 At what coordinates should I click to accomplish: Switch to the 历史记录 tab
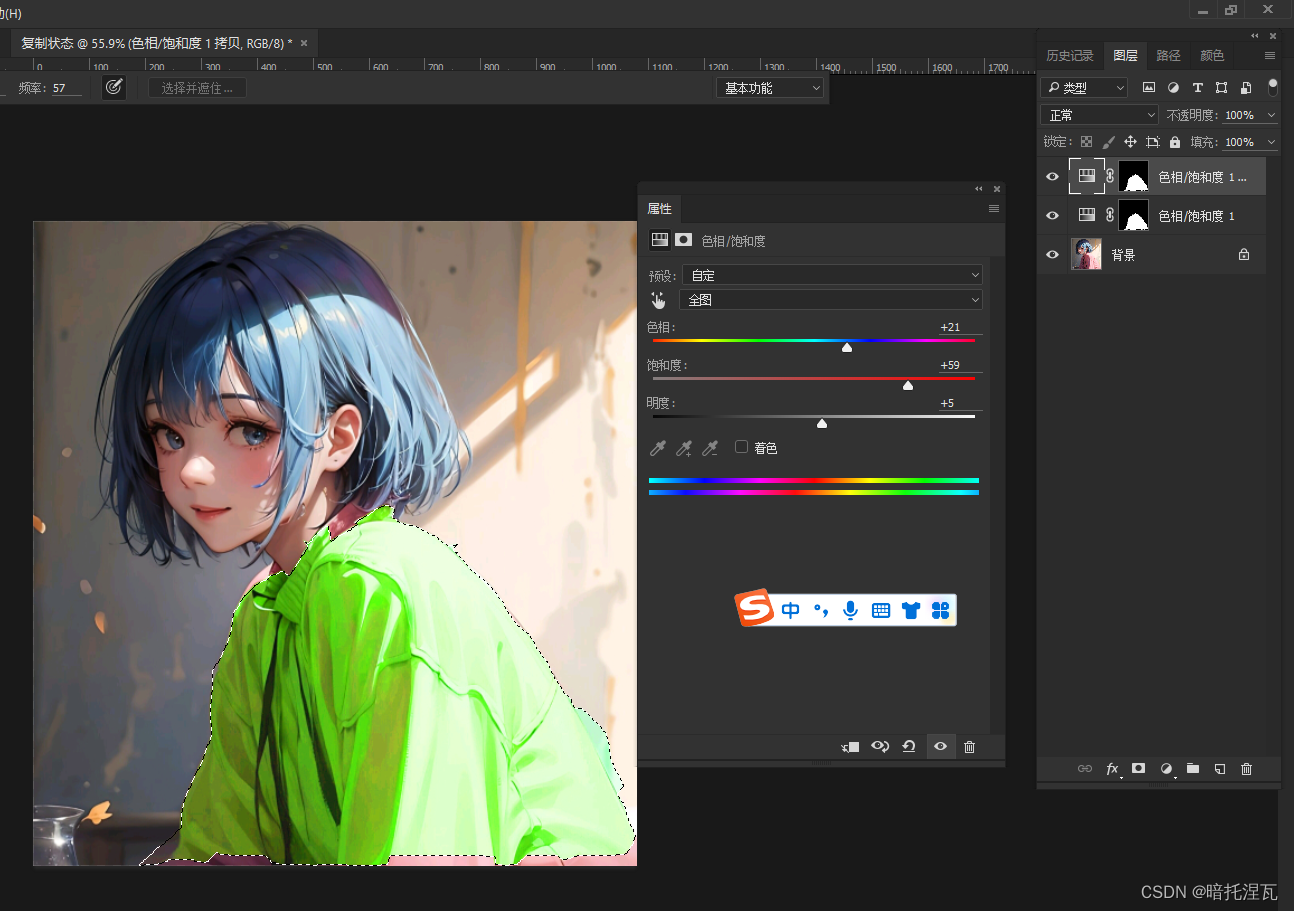coord(1070,56)
